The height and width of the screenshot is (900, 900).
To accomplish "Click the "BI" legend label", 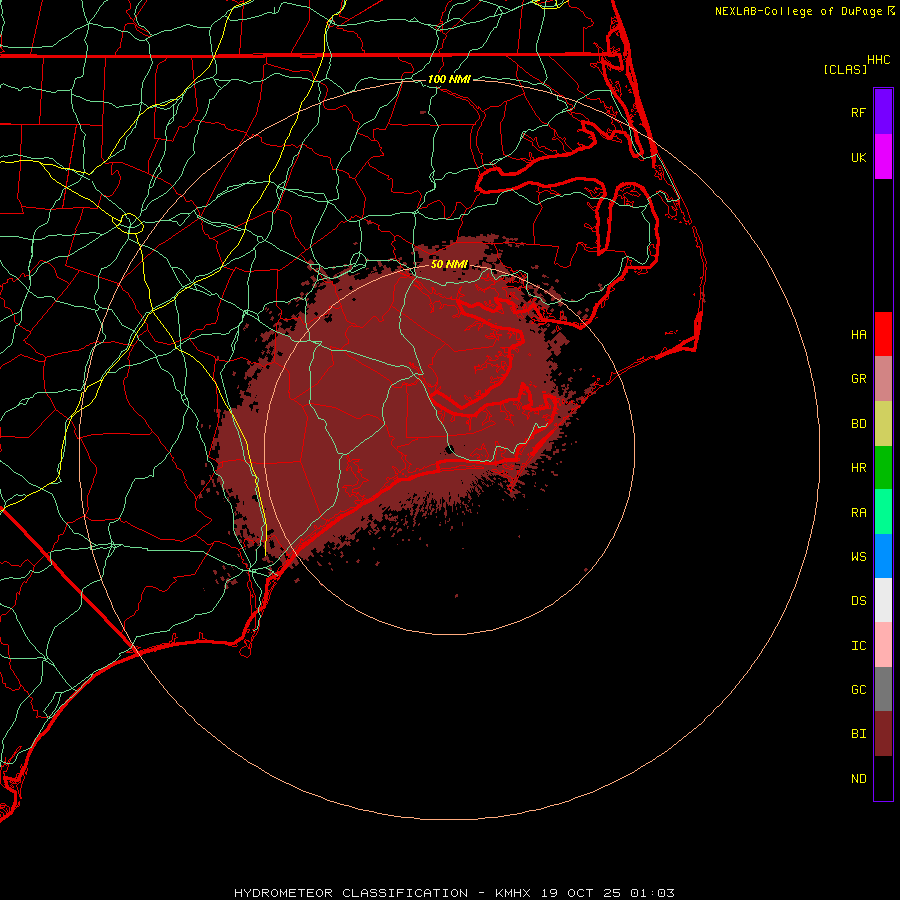I will pos(859,734).
